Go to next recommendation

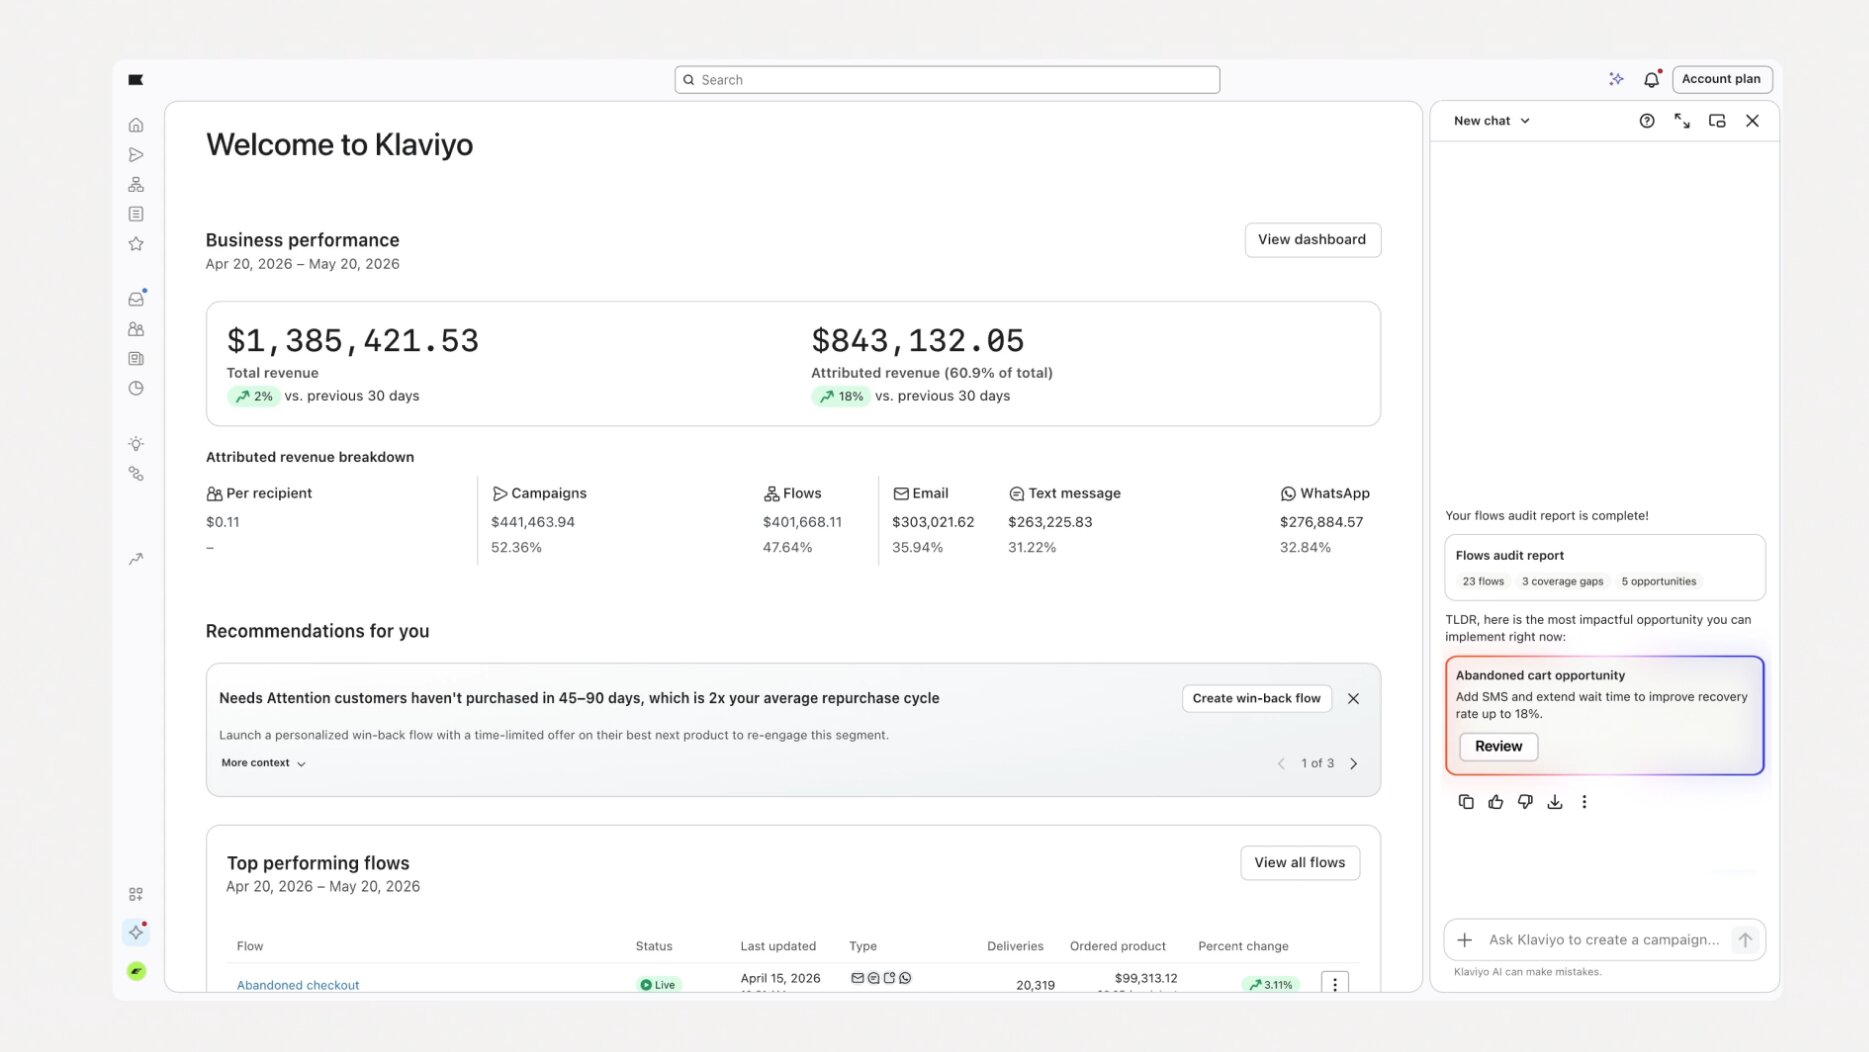tap(1354, 764)
